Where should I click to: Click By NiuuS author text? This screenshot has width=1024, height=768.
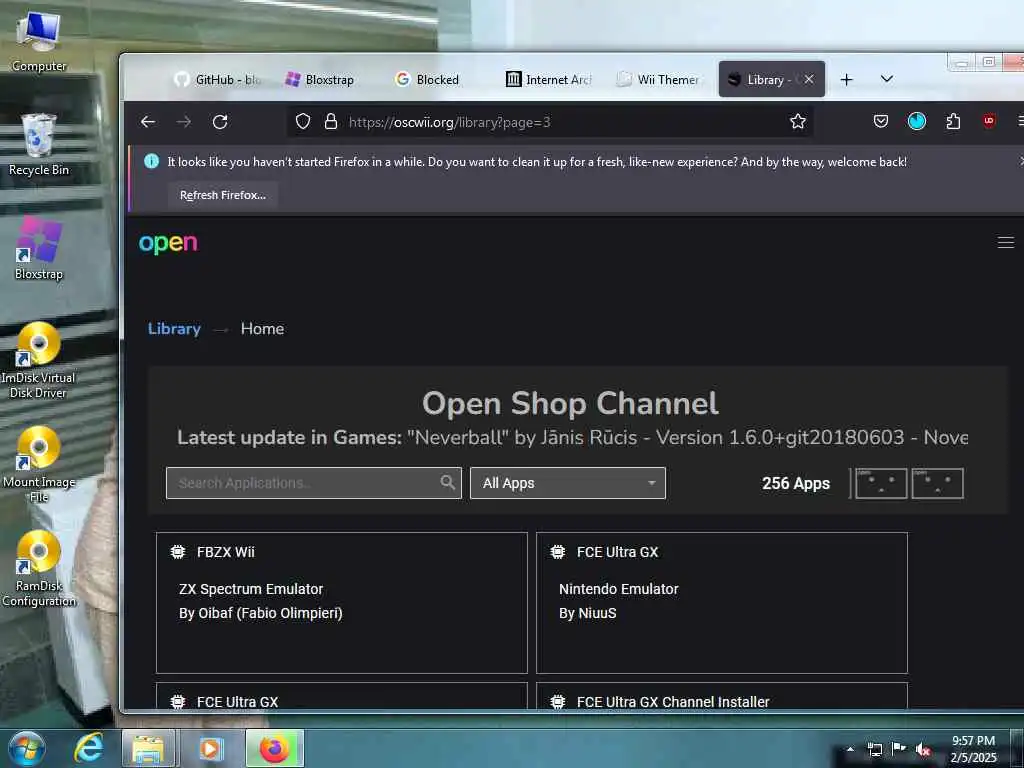pos(588,613)
